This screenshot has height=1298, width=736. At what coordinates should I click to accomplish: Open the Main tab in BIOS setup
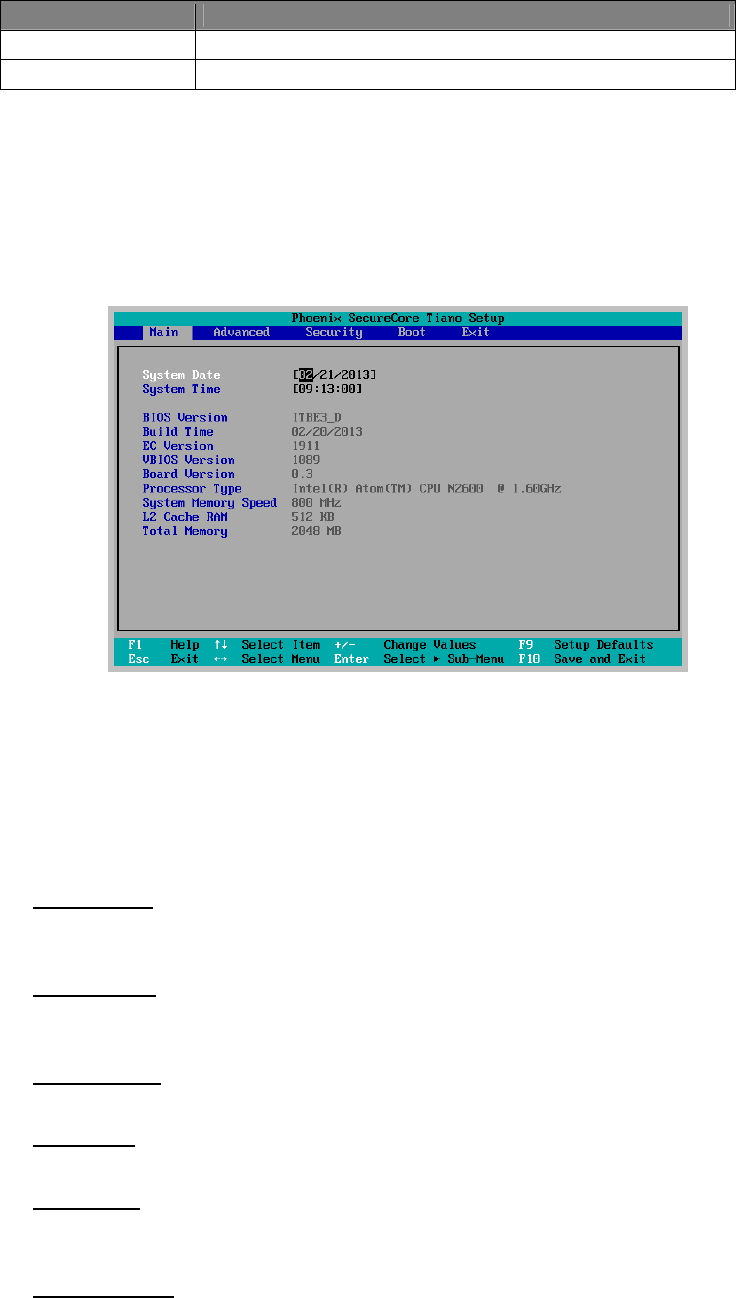tap(164, 332)
